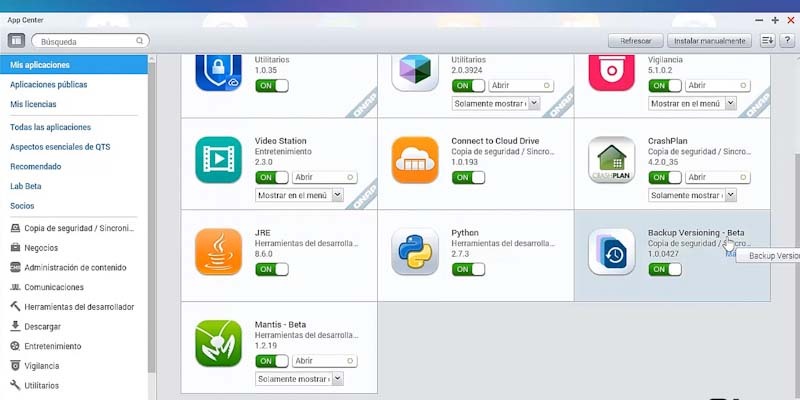Click the CrashPlan app icon
800x400 pixels.
tap(611, 160)
